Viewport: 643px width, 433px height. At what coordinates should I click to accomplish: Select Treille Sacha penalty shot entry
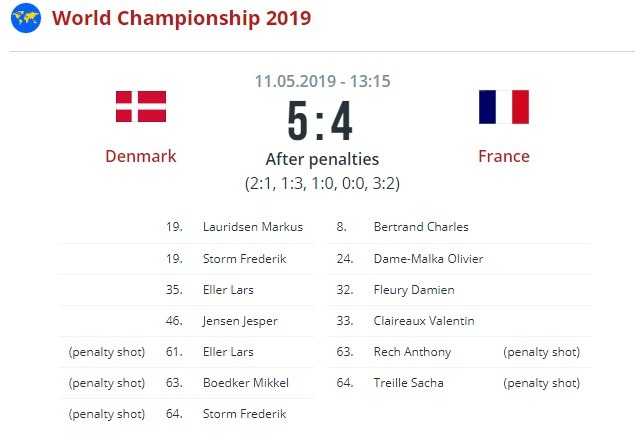coord(409,382)
